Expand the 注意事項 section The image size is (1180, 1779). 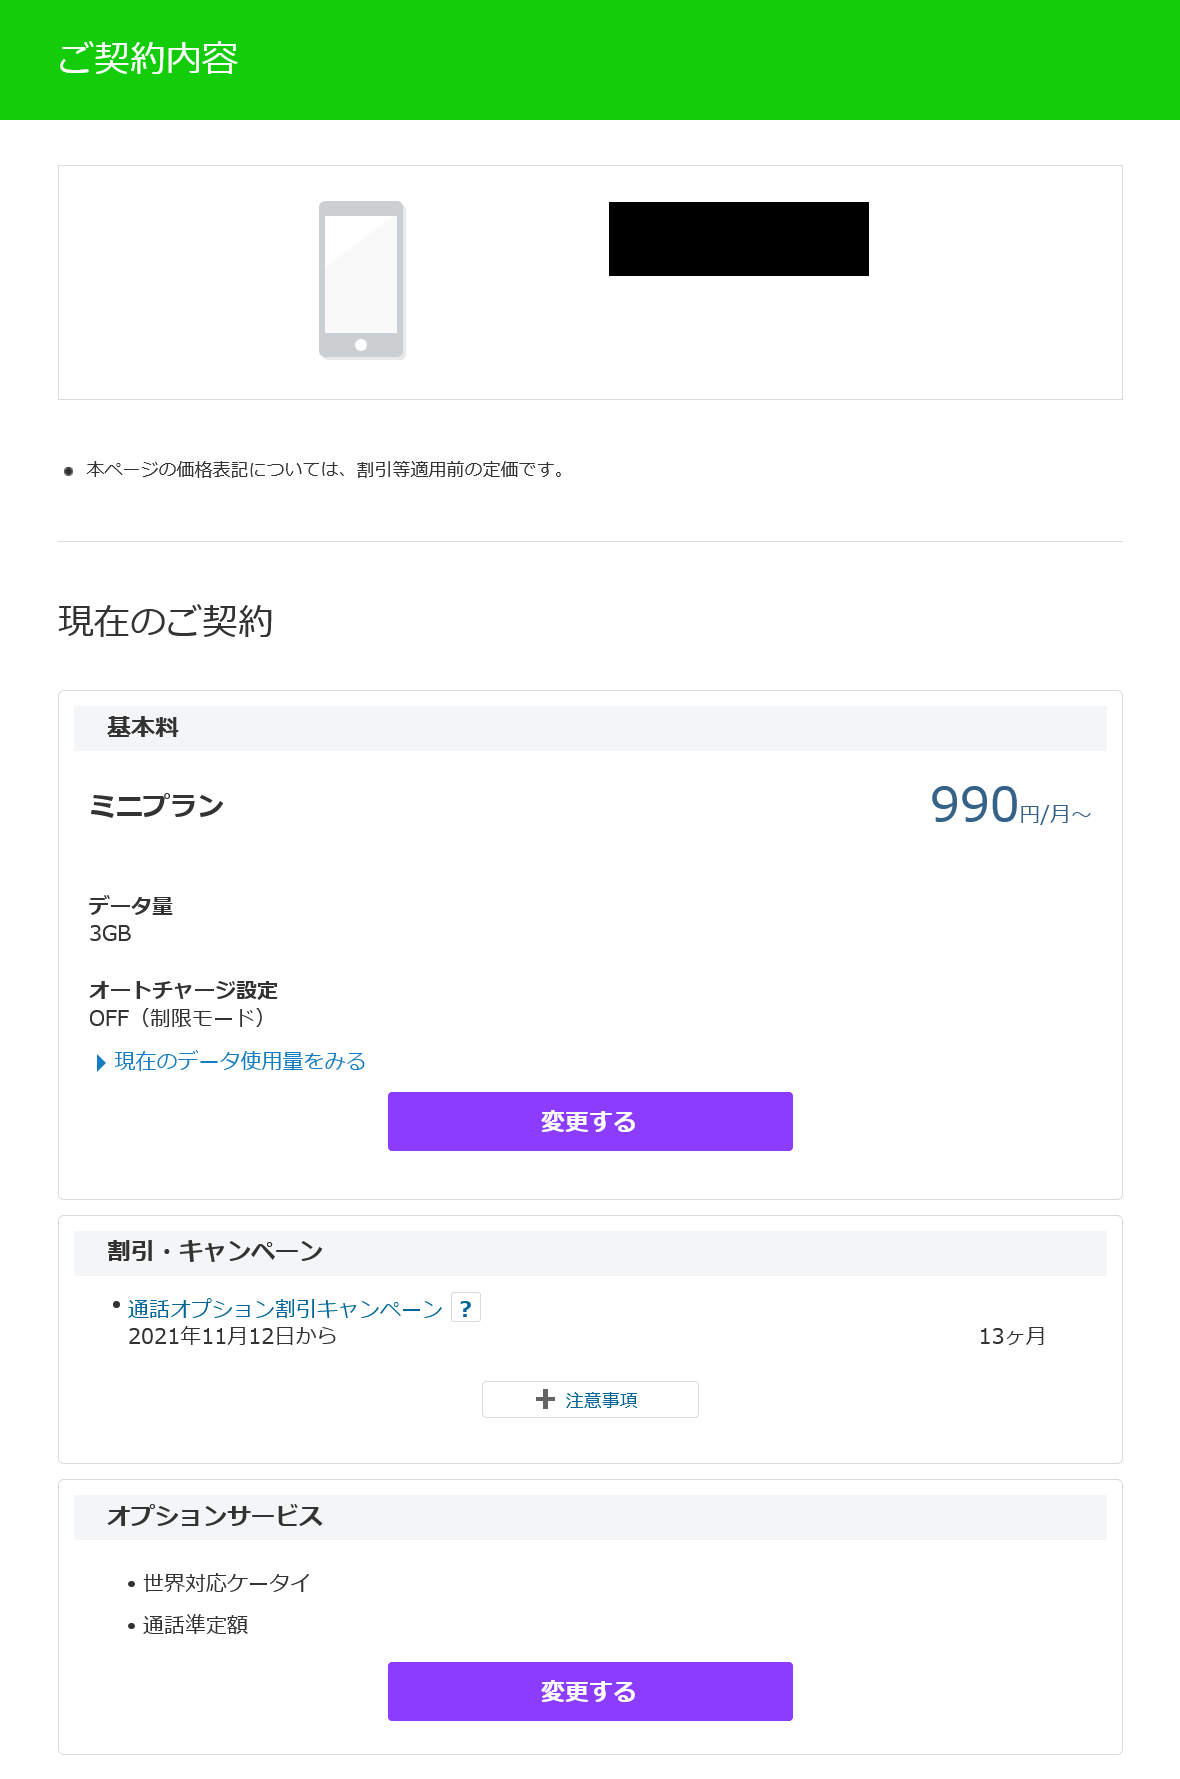click(x=590, y=1400)
